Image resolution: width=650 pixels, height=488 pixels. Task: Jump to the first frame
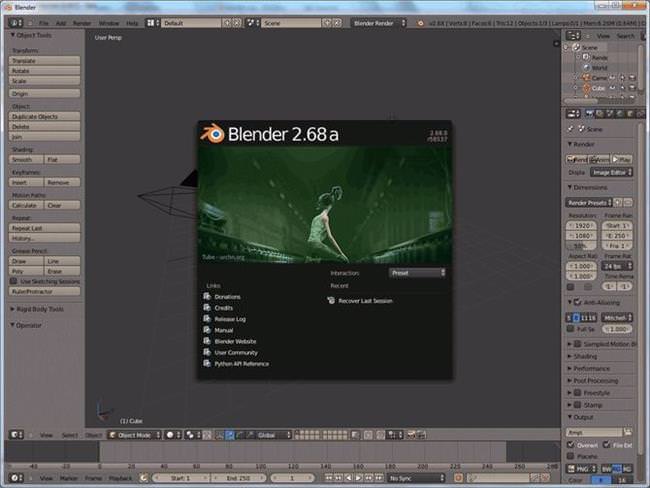tap(329, 478)
